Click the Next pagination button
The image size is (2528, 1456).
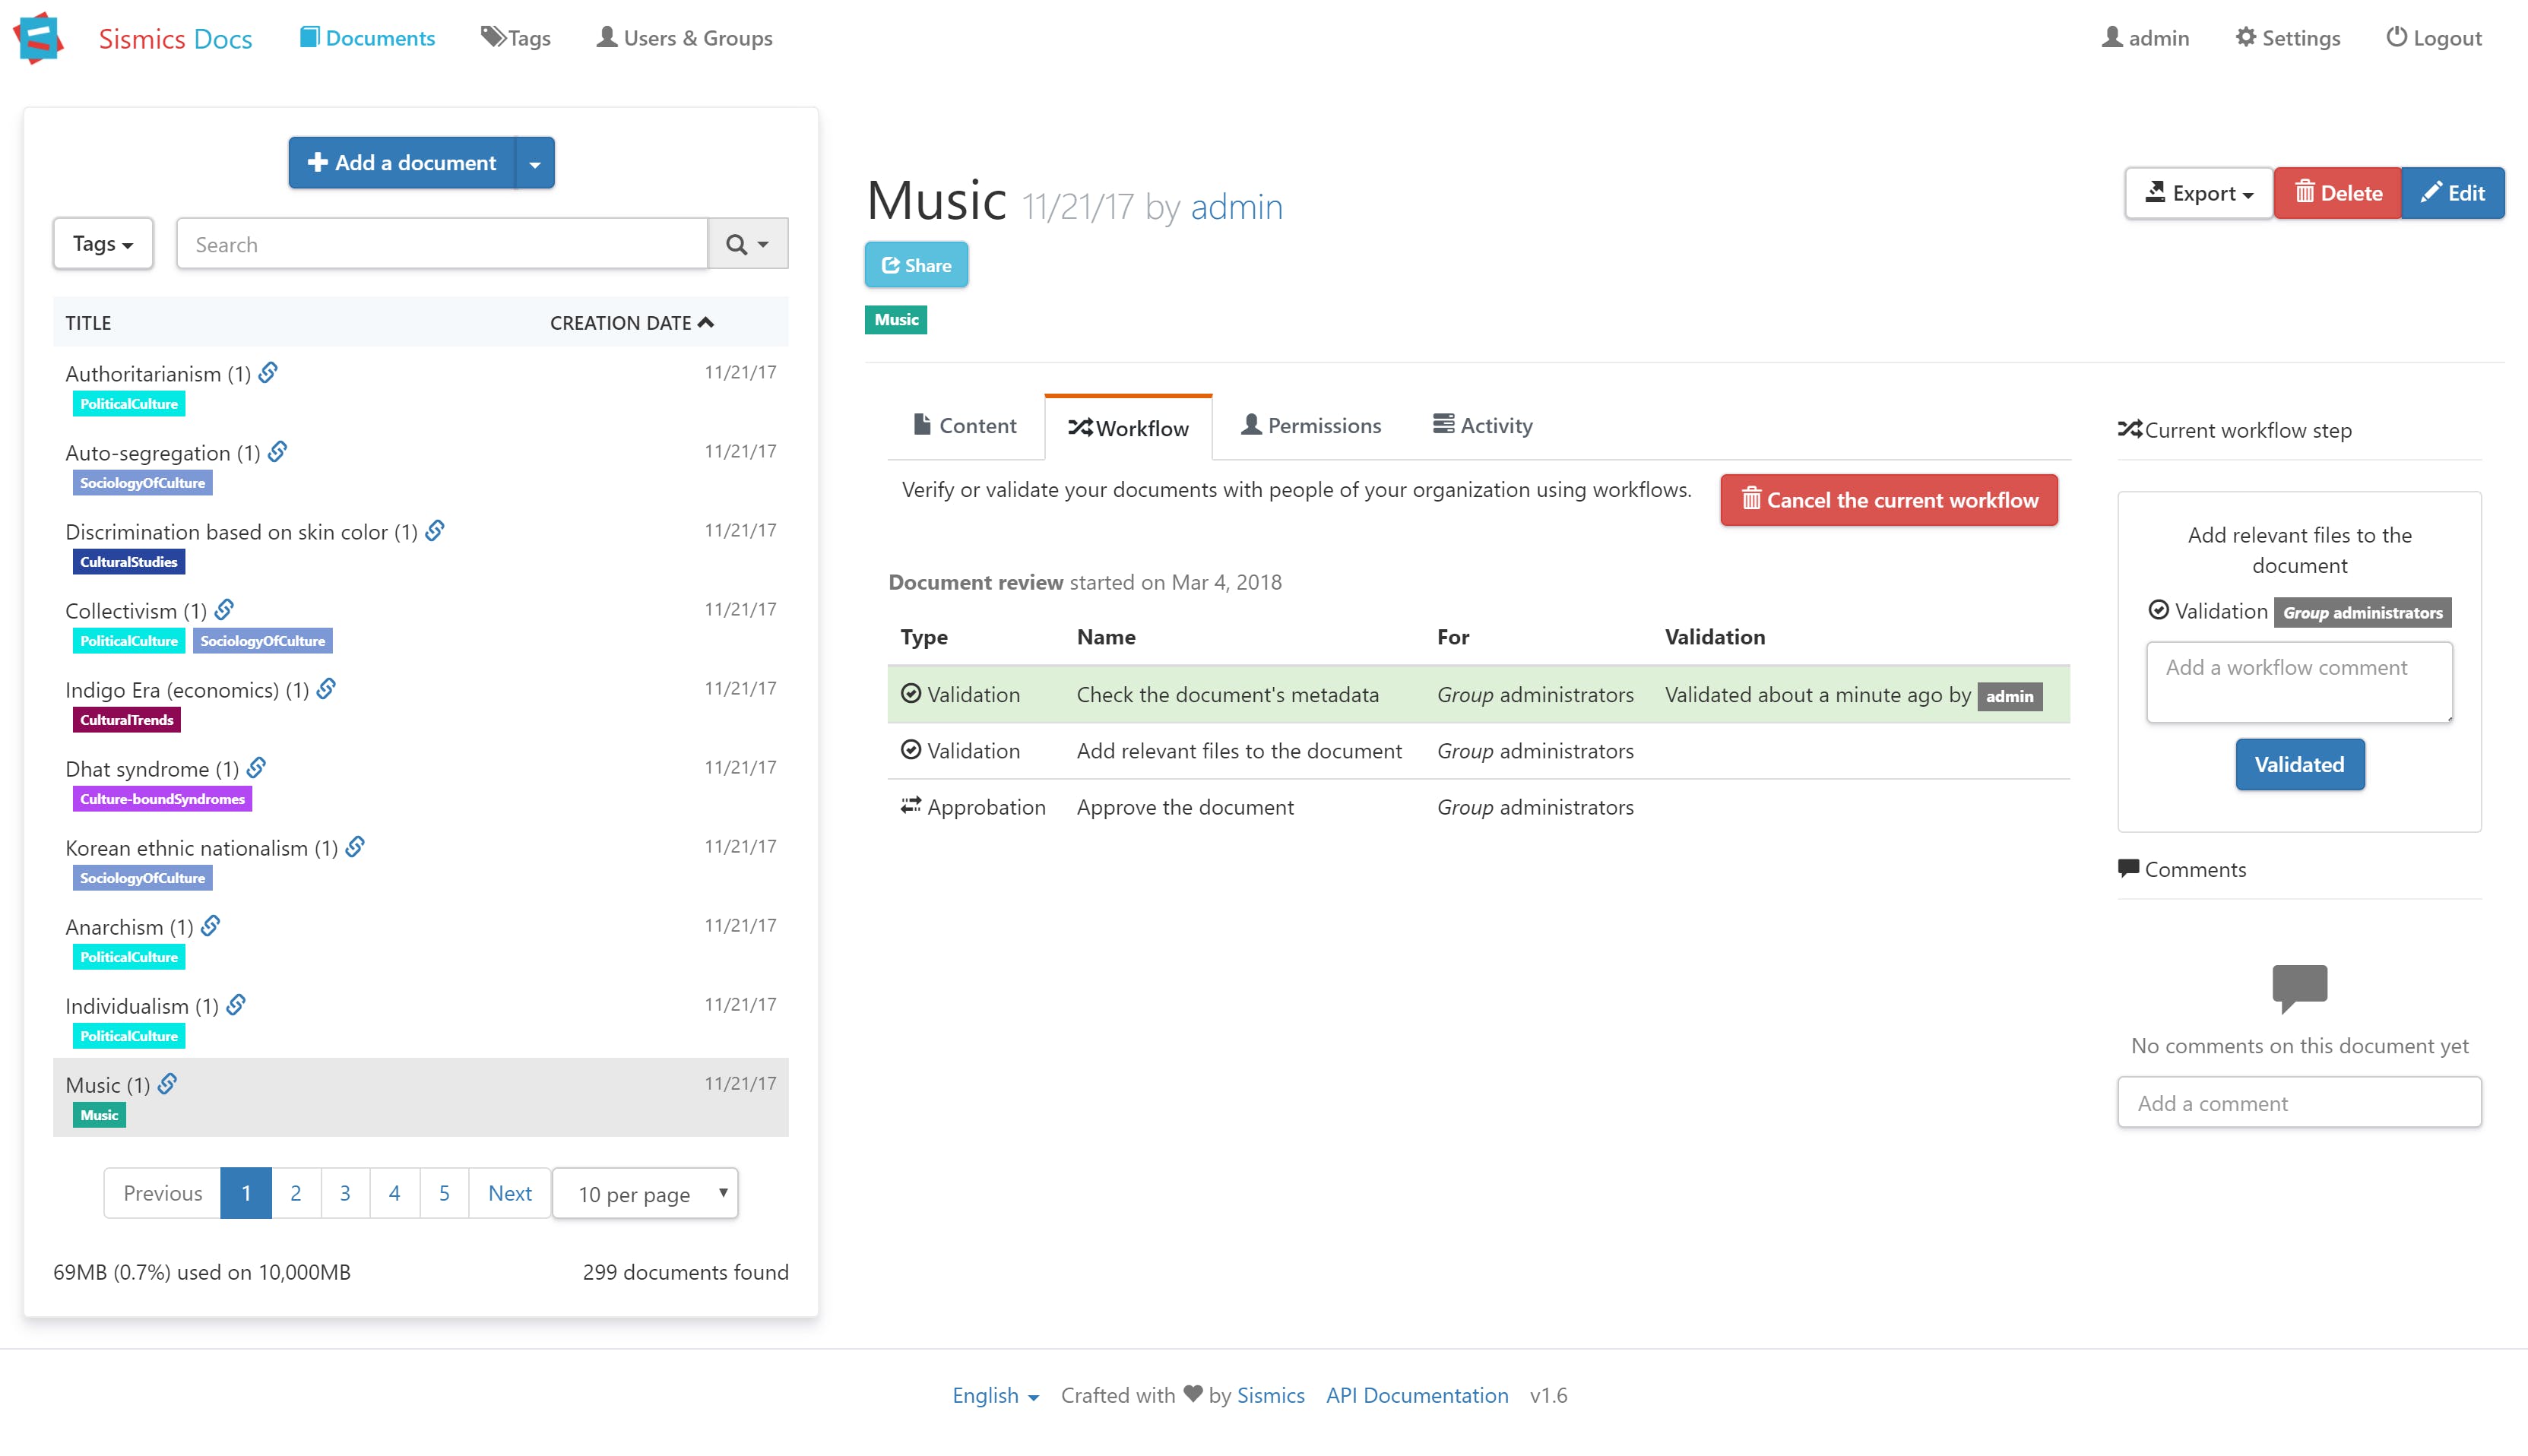(510, 1193)
